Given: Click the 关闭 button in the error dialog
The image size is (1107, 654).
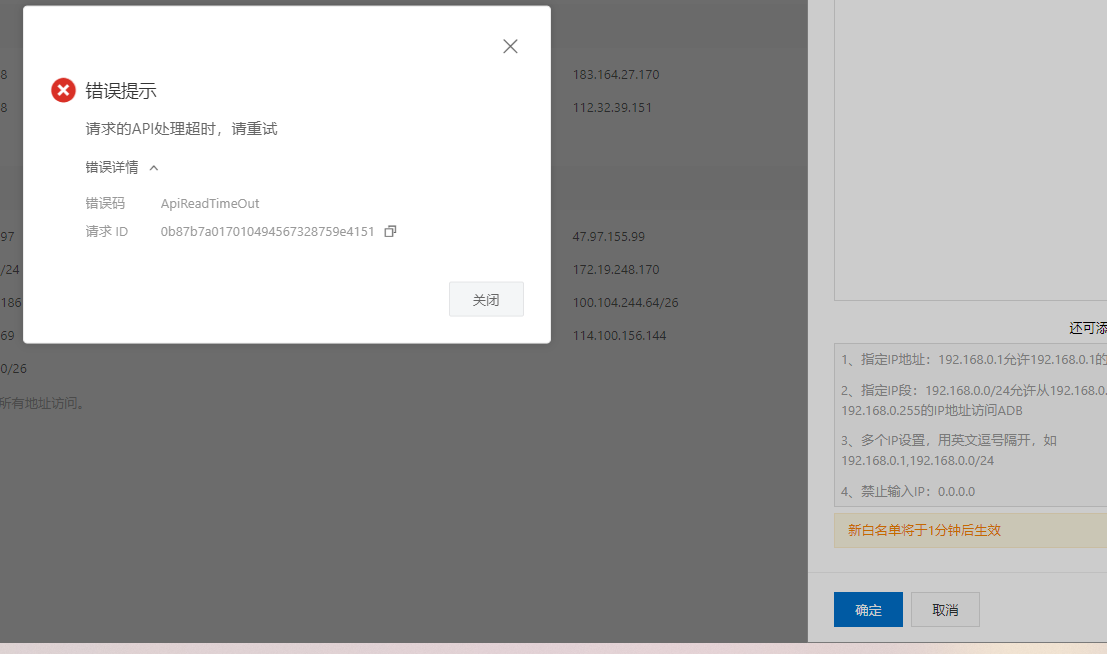Looking at the screenshot, I should click(486, 299).
